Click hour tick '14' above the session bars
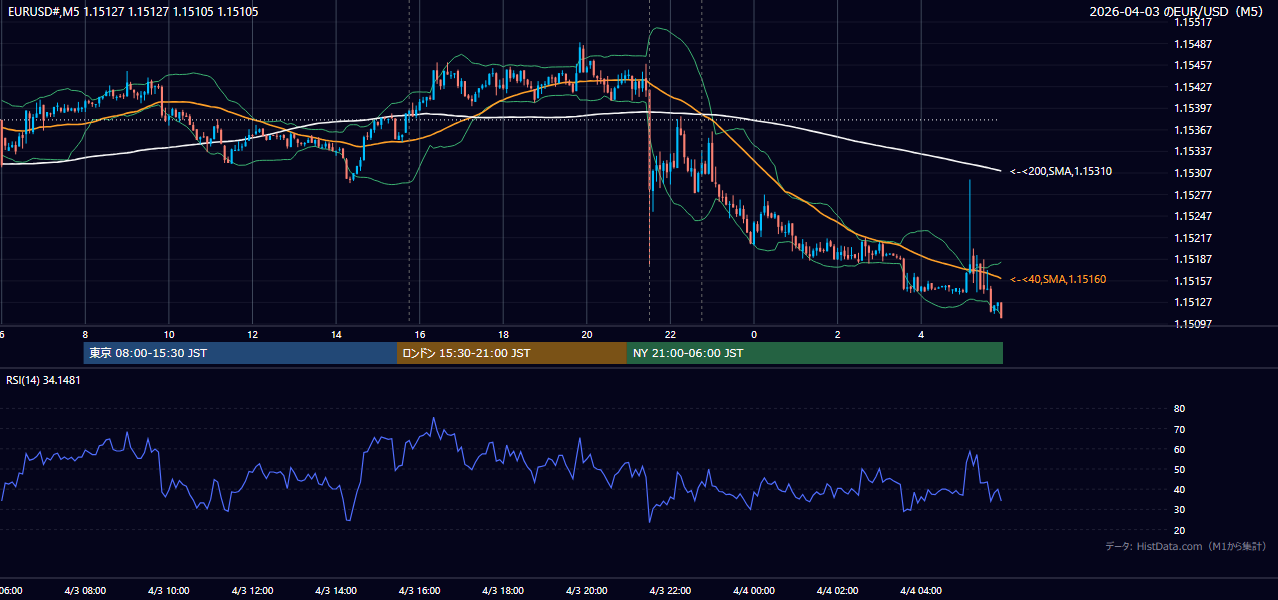The width and height of the screenshot is (1278, 600). click(336, 334)
